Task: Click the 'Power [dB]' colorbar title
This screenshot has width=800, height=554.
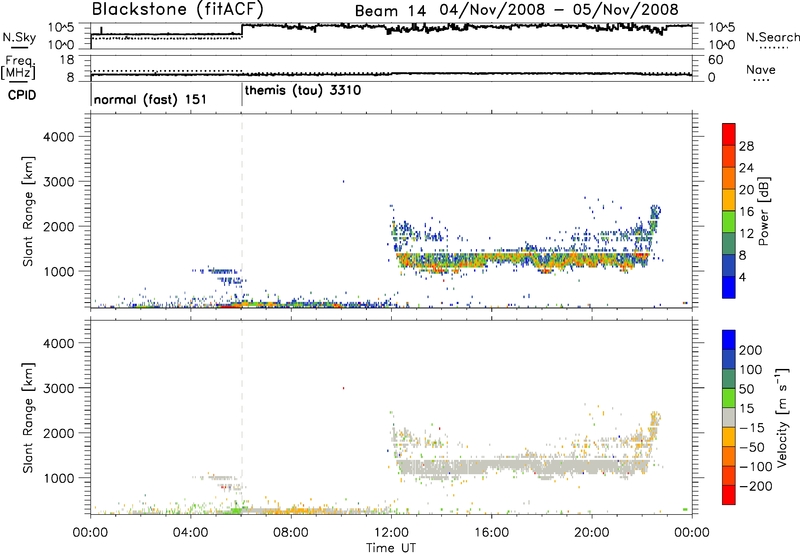Action: (x=763, y=211)
